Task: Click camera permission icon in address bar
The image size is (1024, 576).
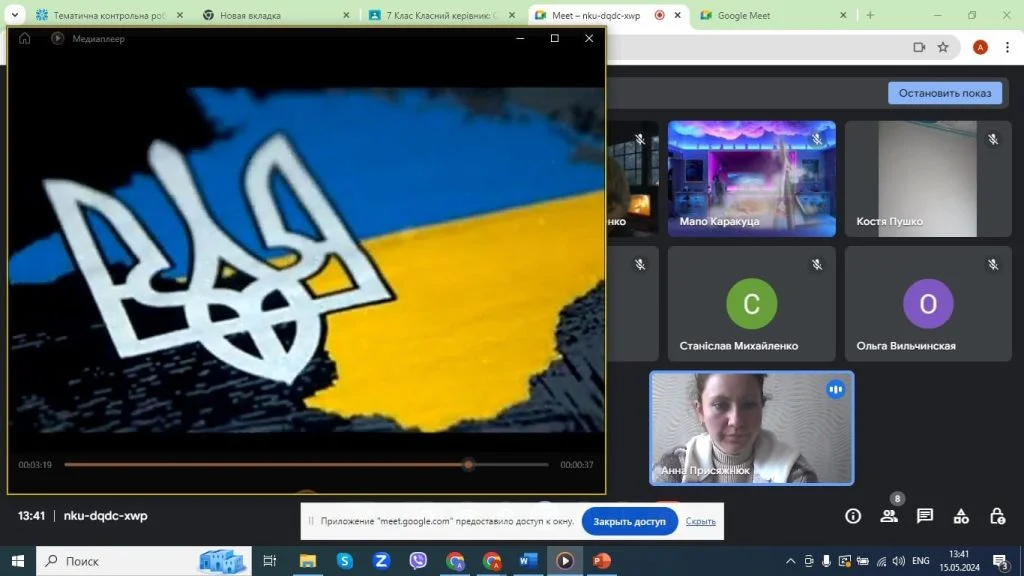Action: click(919, 47)
